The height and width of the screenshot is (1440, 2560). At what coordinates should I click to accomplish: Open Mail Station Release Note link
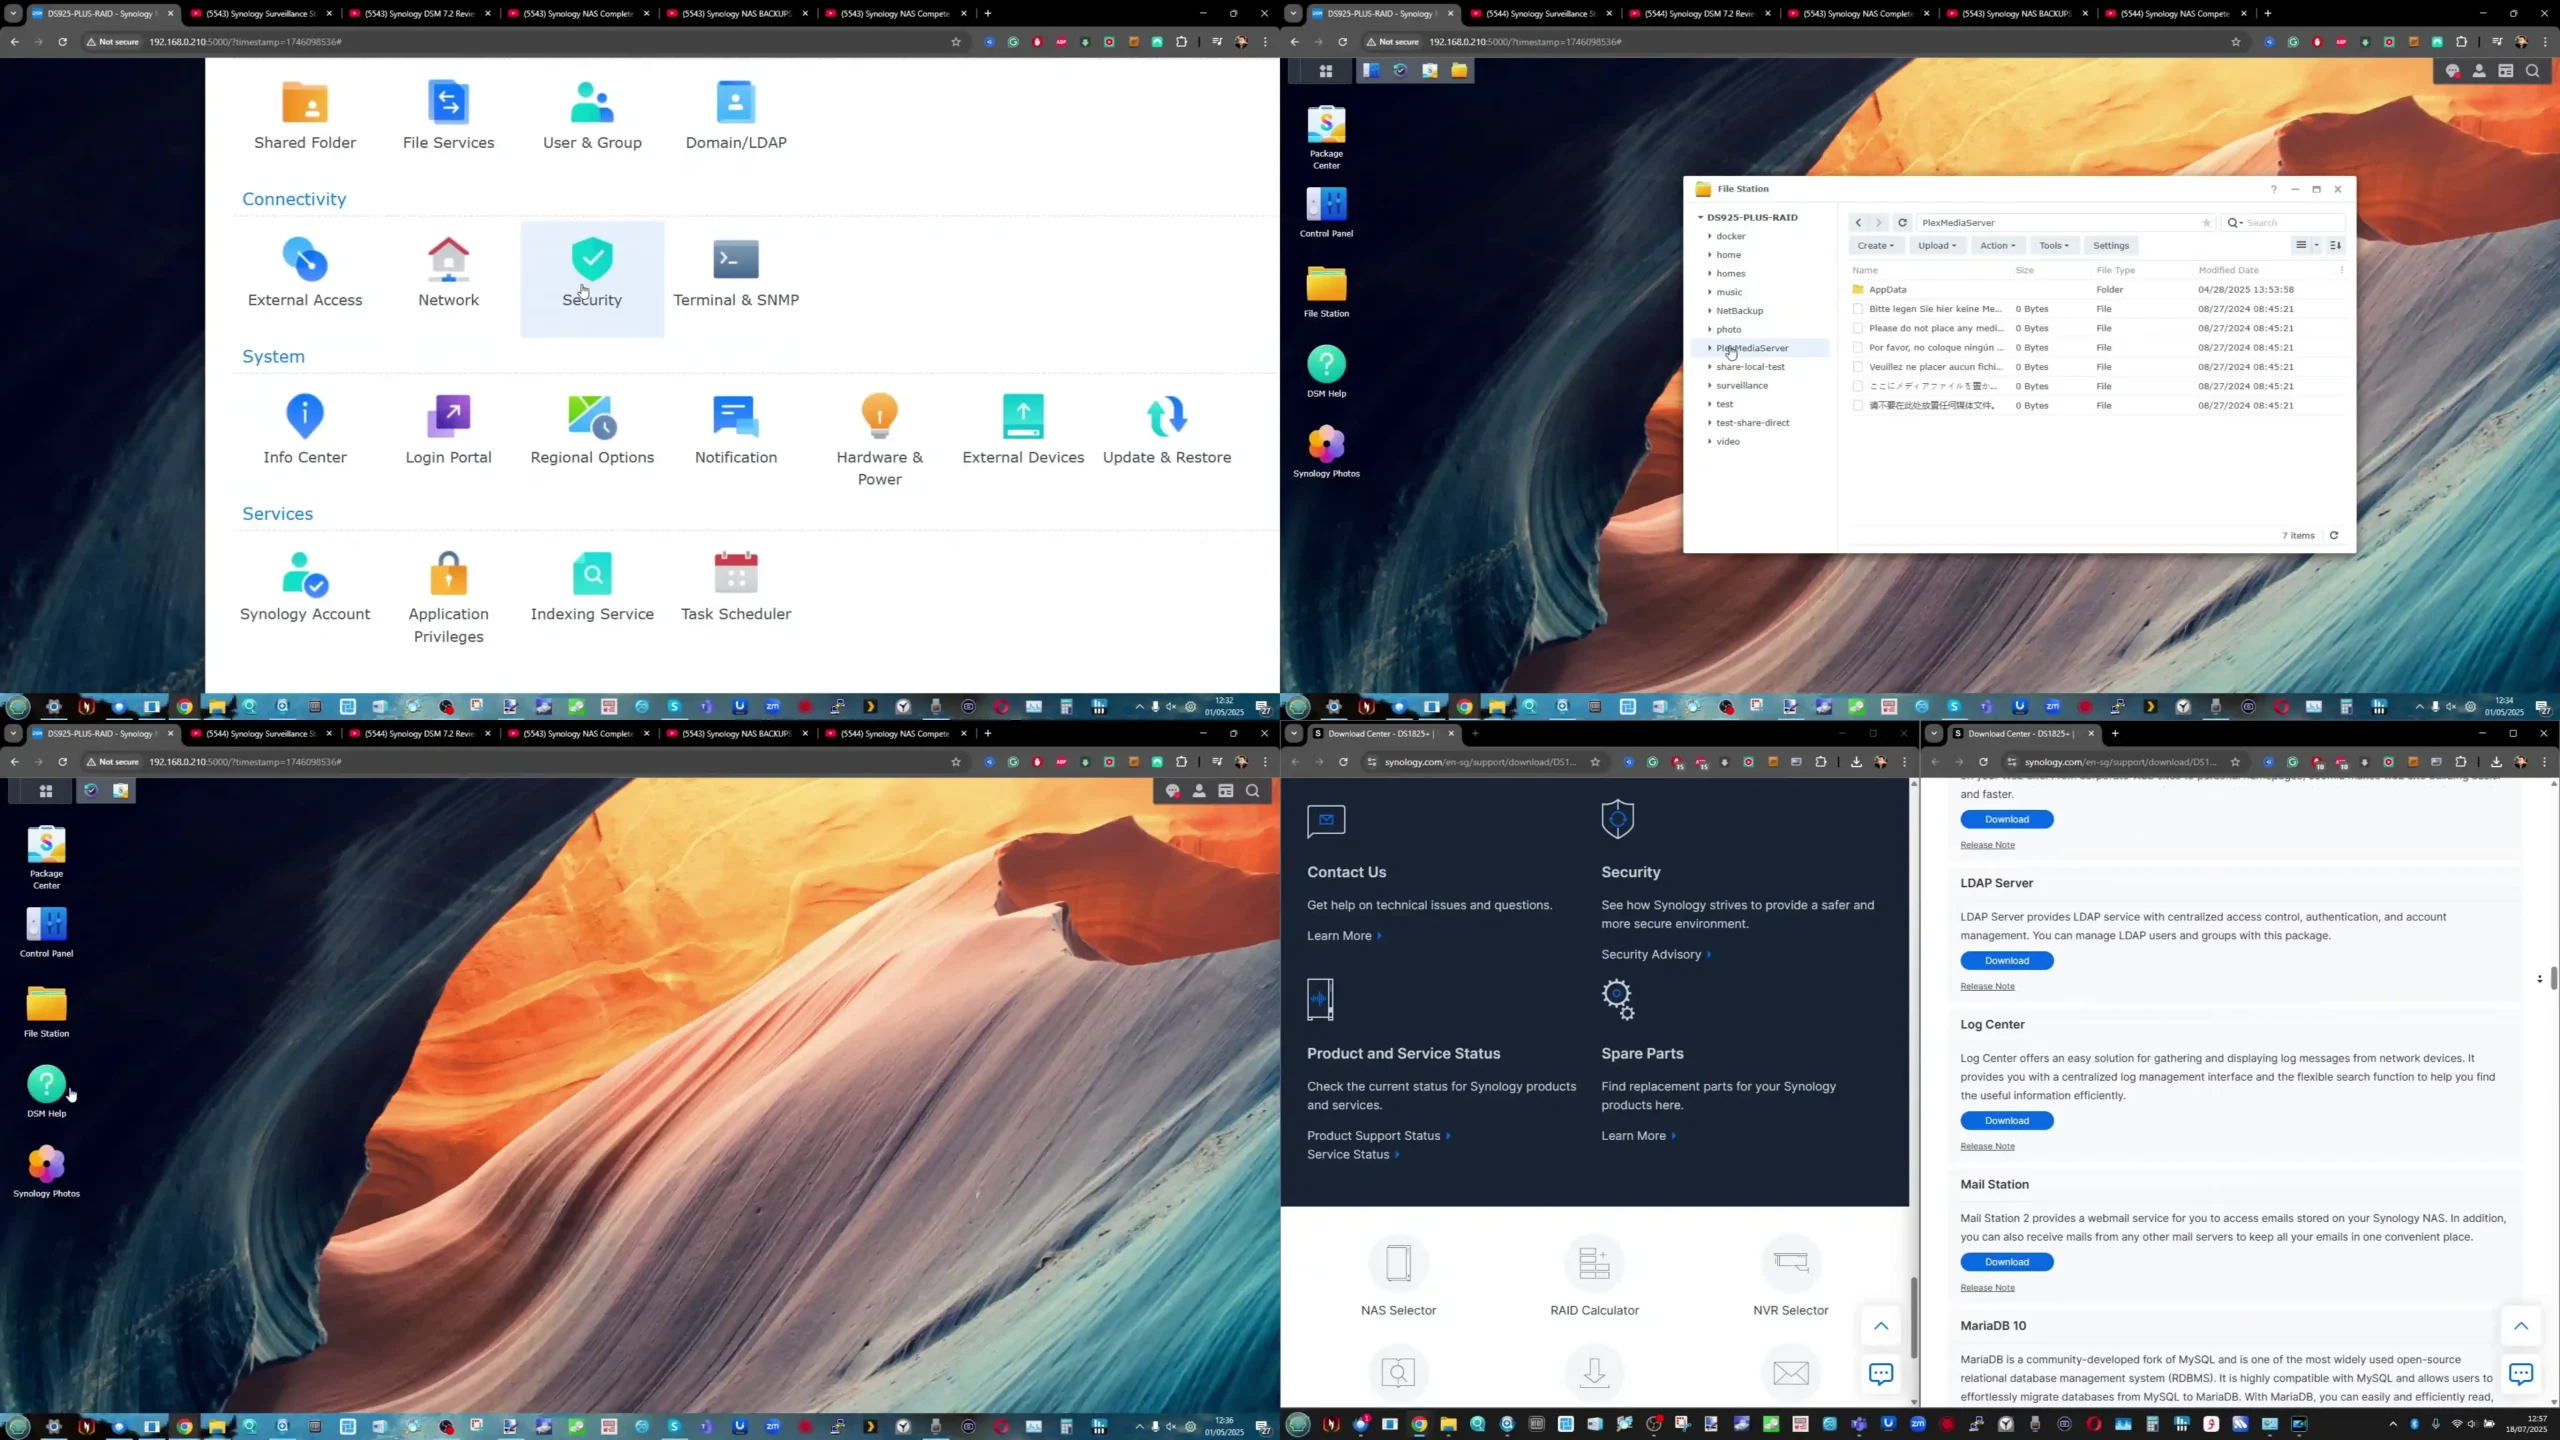1987,1288
